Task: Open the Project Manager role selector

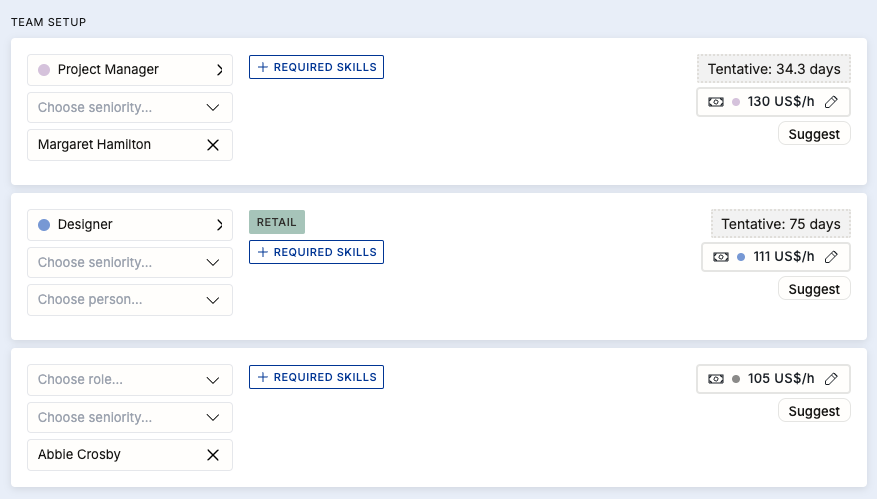Action: (x=130, y=70)
